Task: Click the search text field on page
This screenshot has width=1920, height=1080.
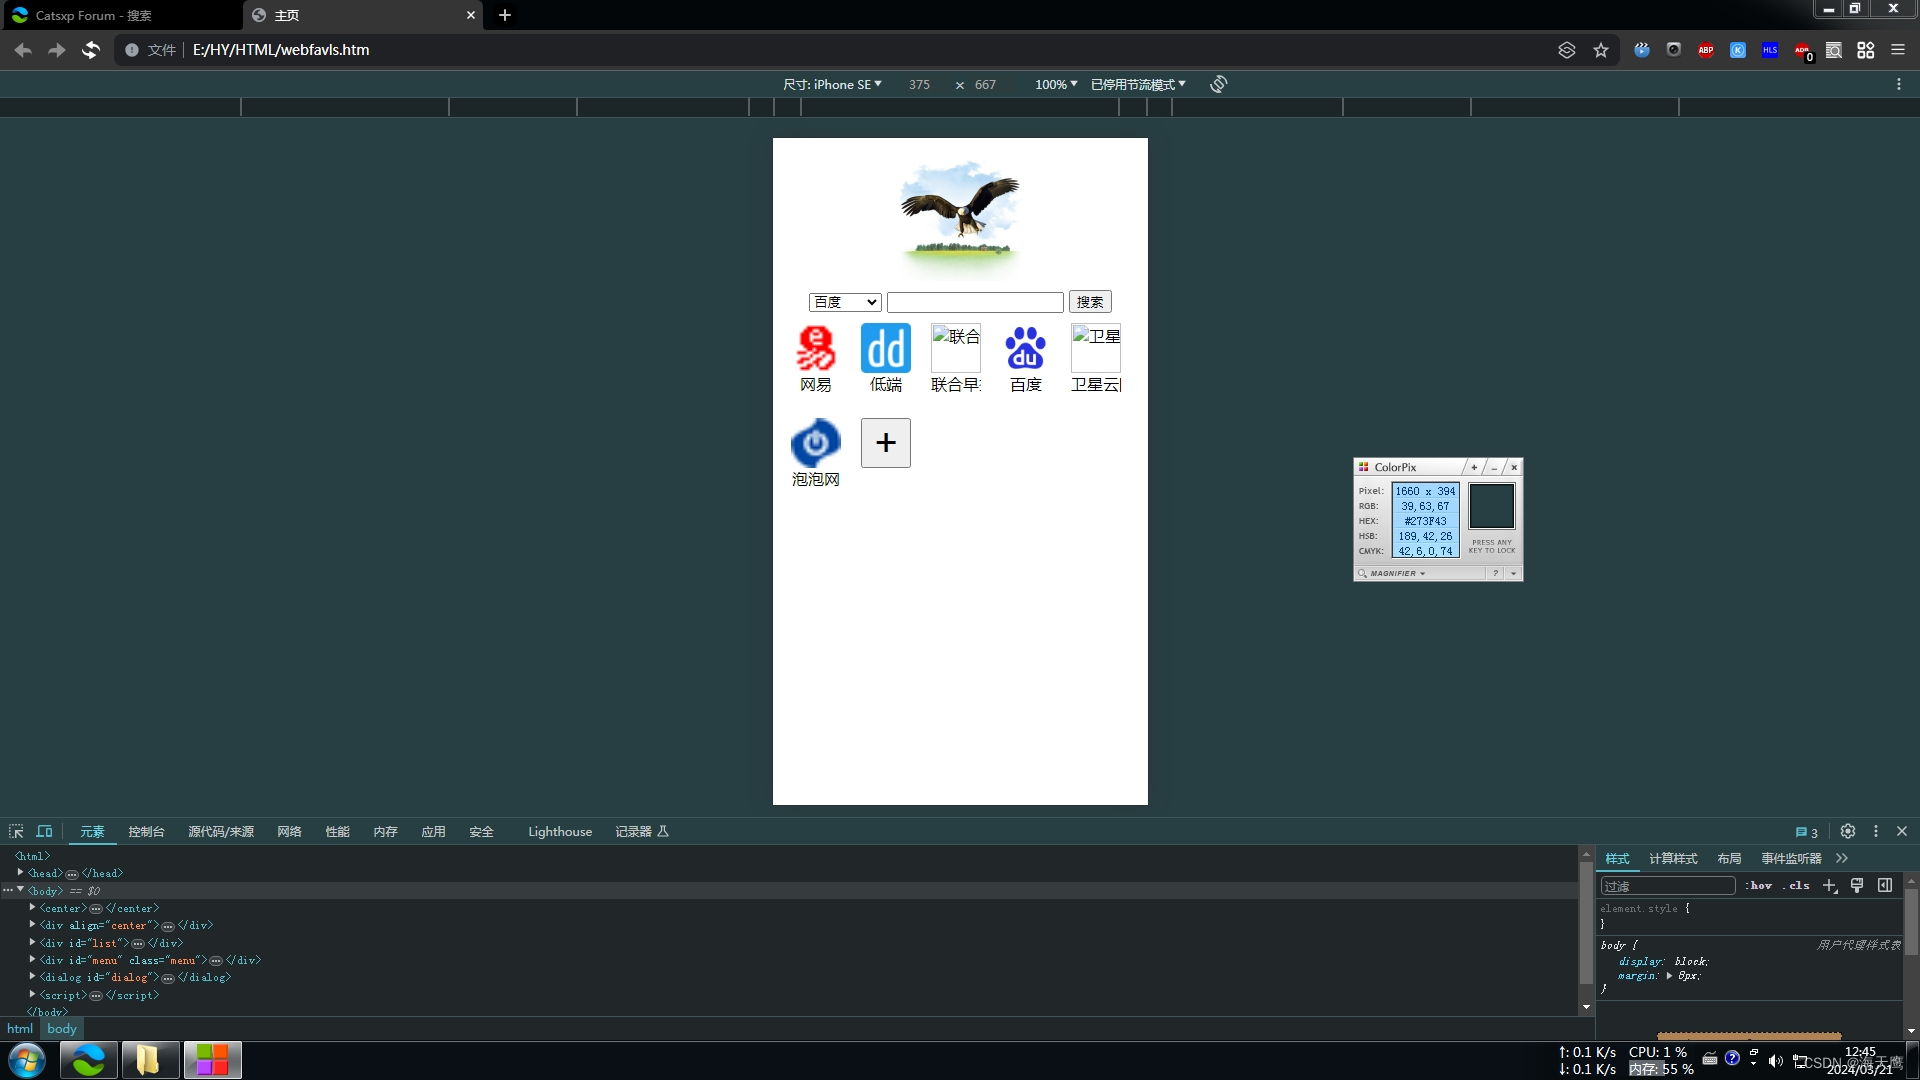Action: (975, 302)
